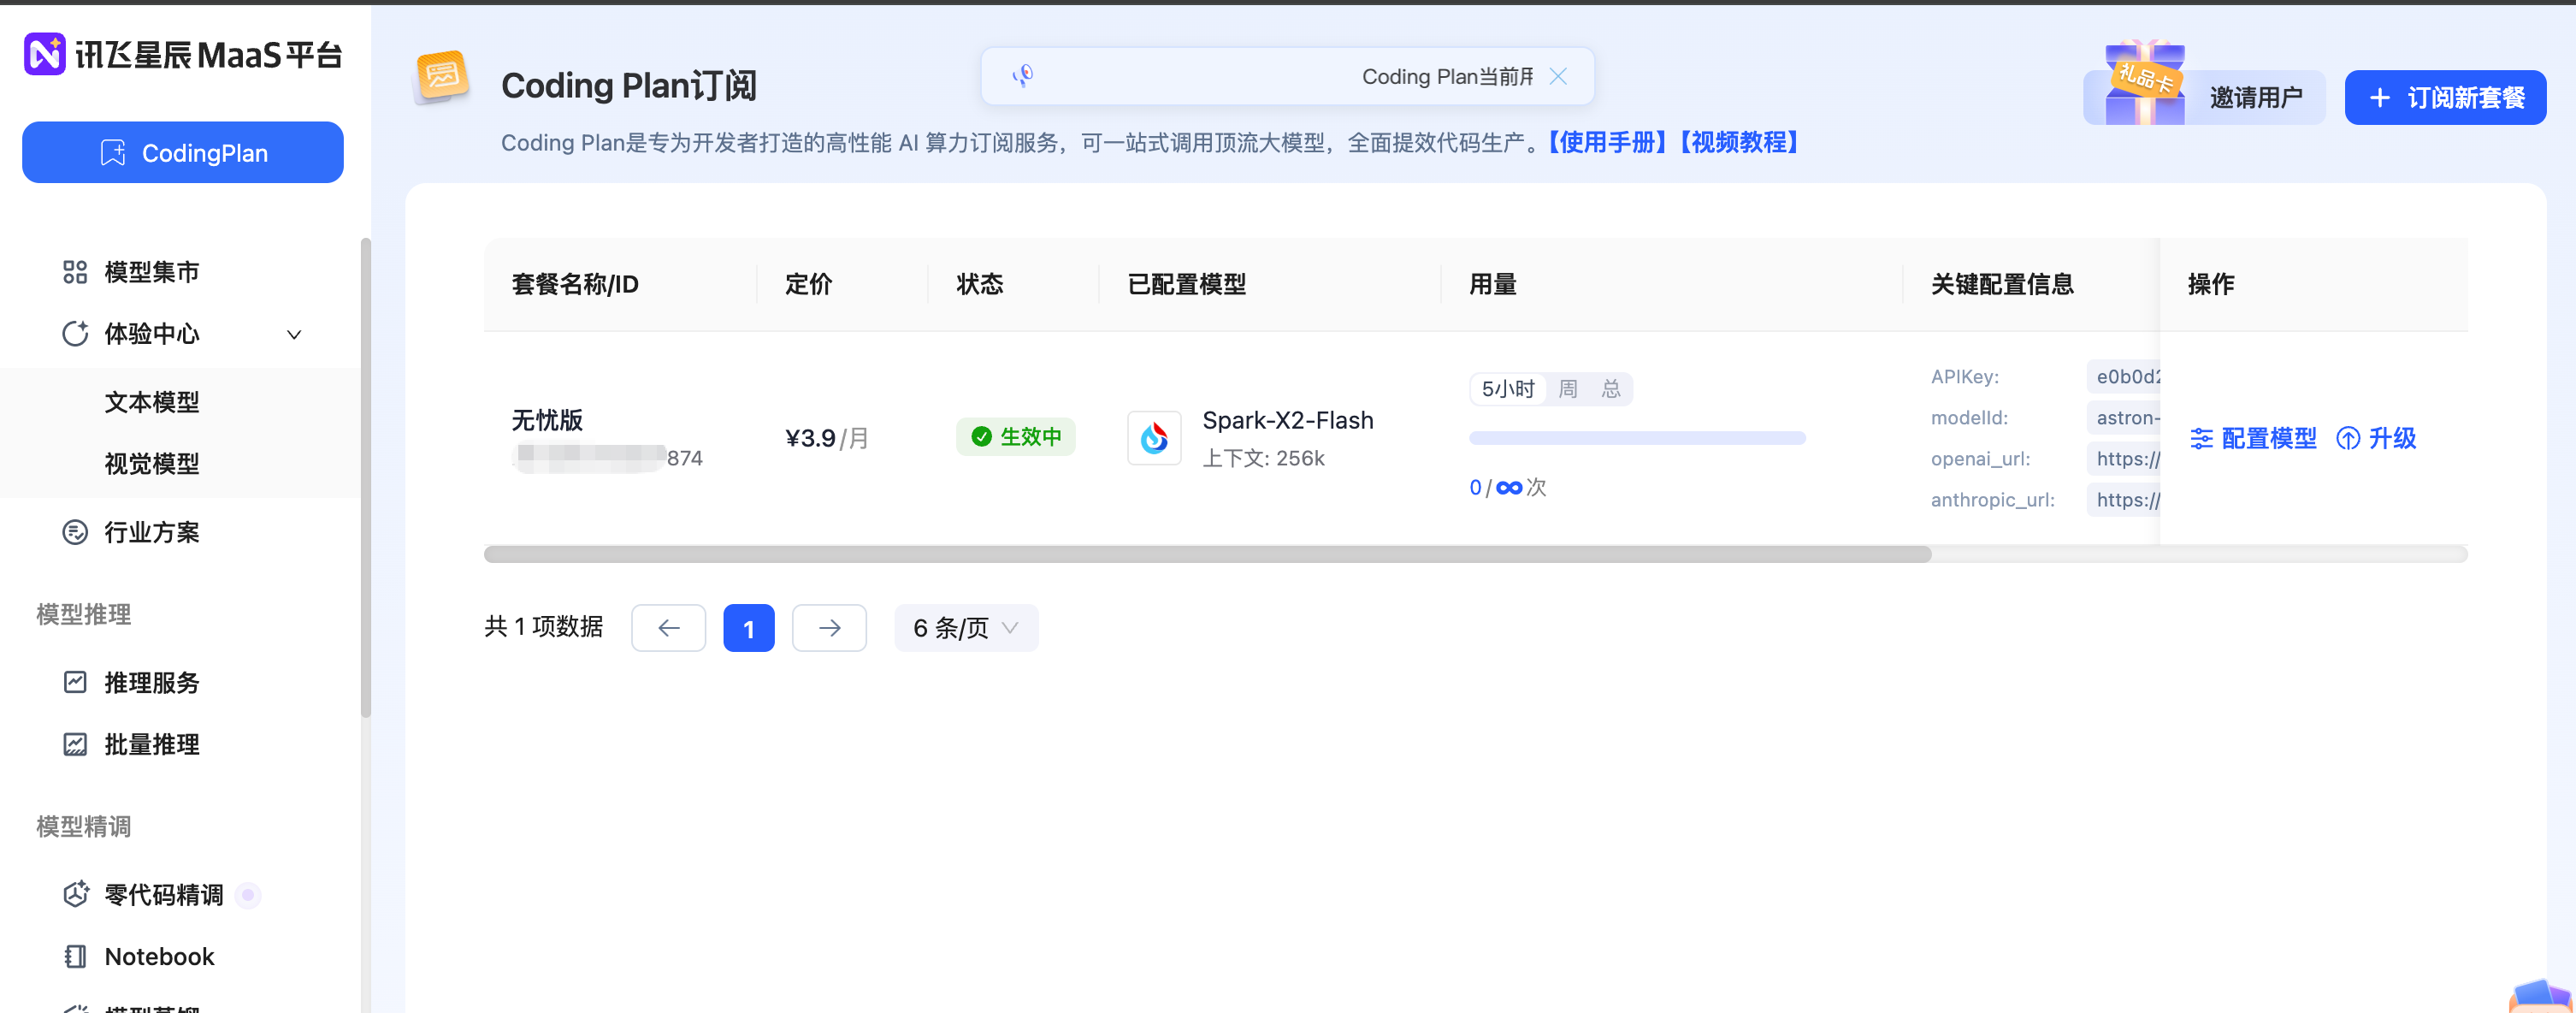The image size is (2576, 1013).
Task: Click the 推理服务 chart icon
Action: click(75, 682)
